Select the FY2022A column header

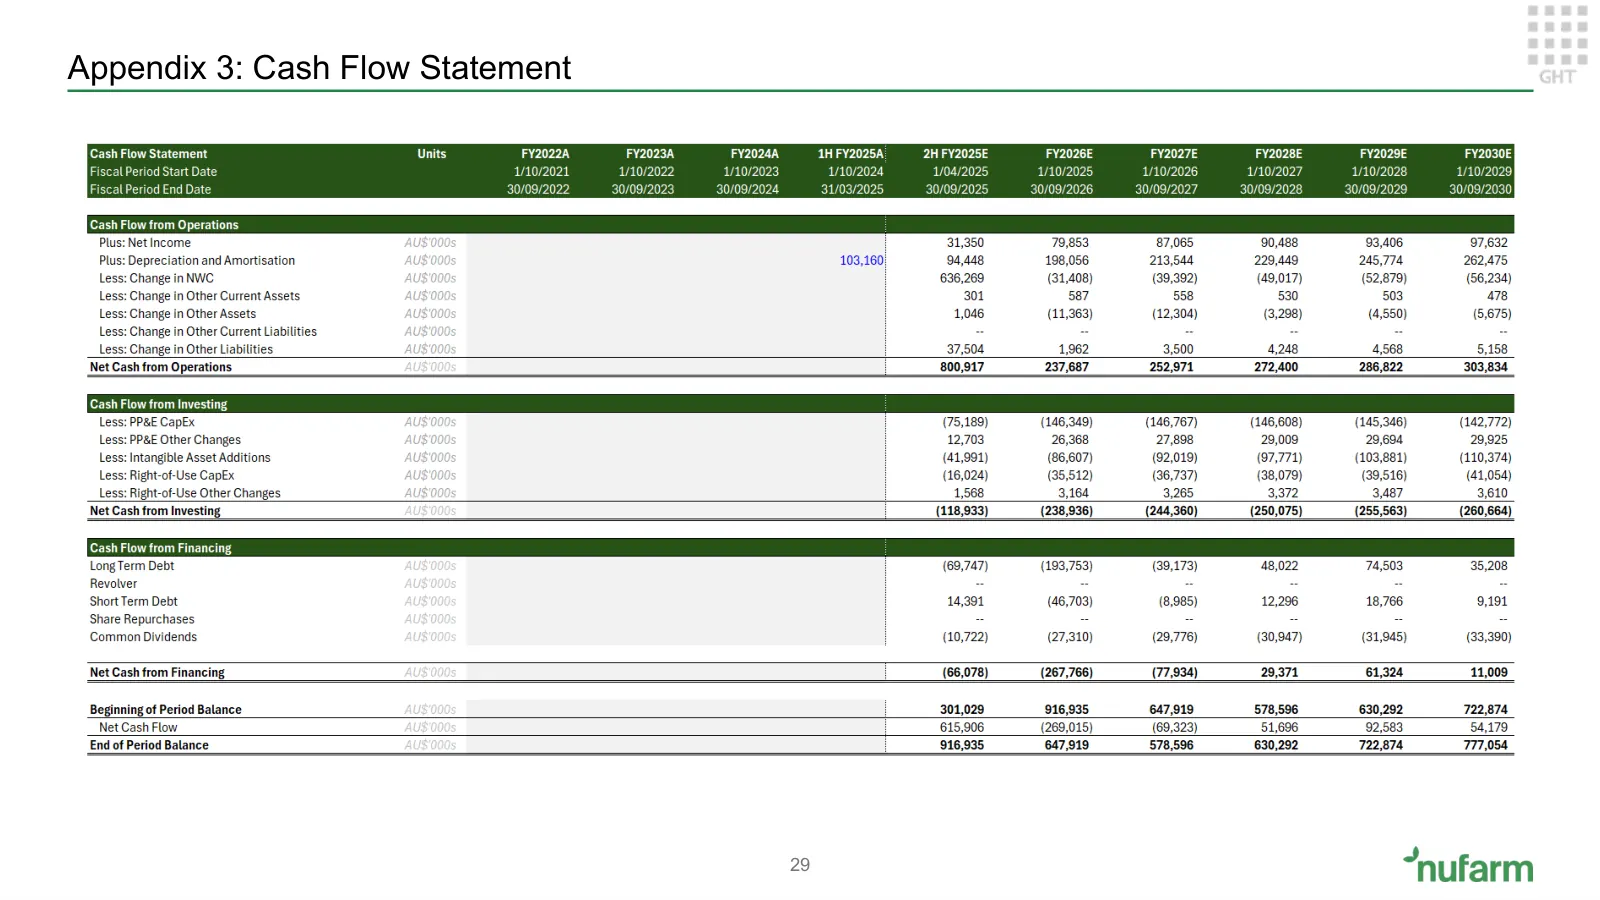pyautogui.click(x=545, y=154)
